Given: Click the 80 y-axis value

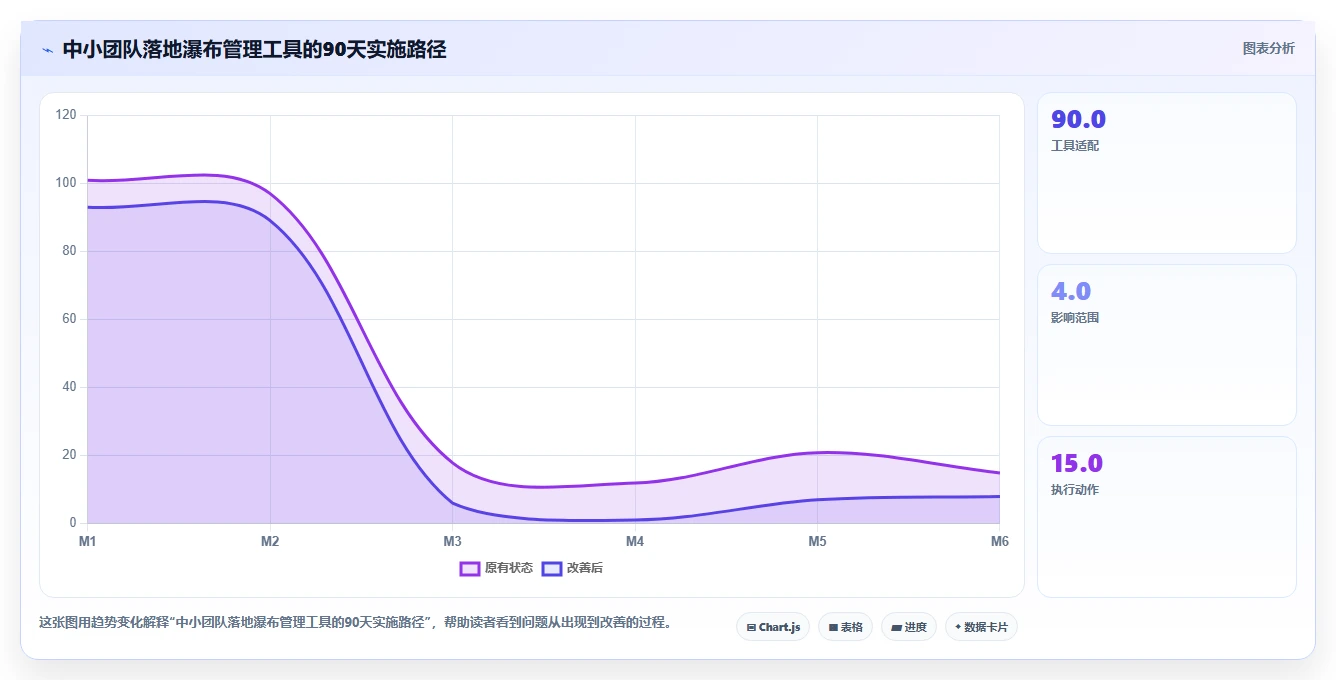Looking at the screenshot, I should click(x=69, y=251).
